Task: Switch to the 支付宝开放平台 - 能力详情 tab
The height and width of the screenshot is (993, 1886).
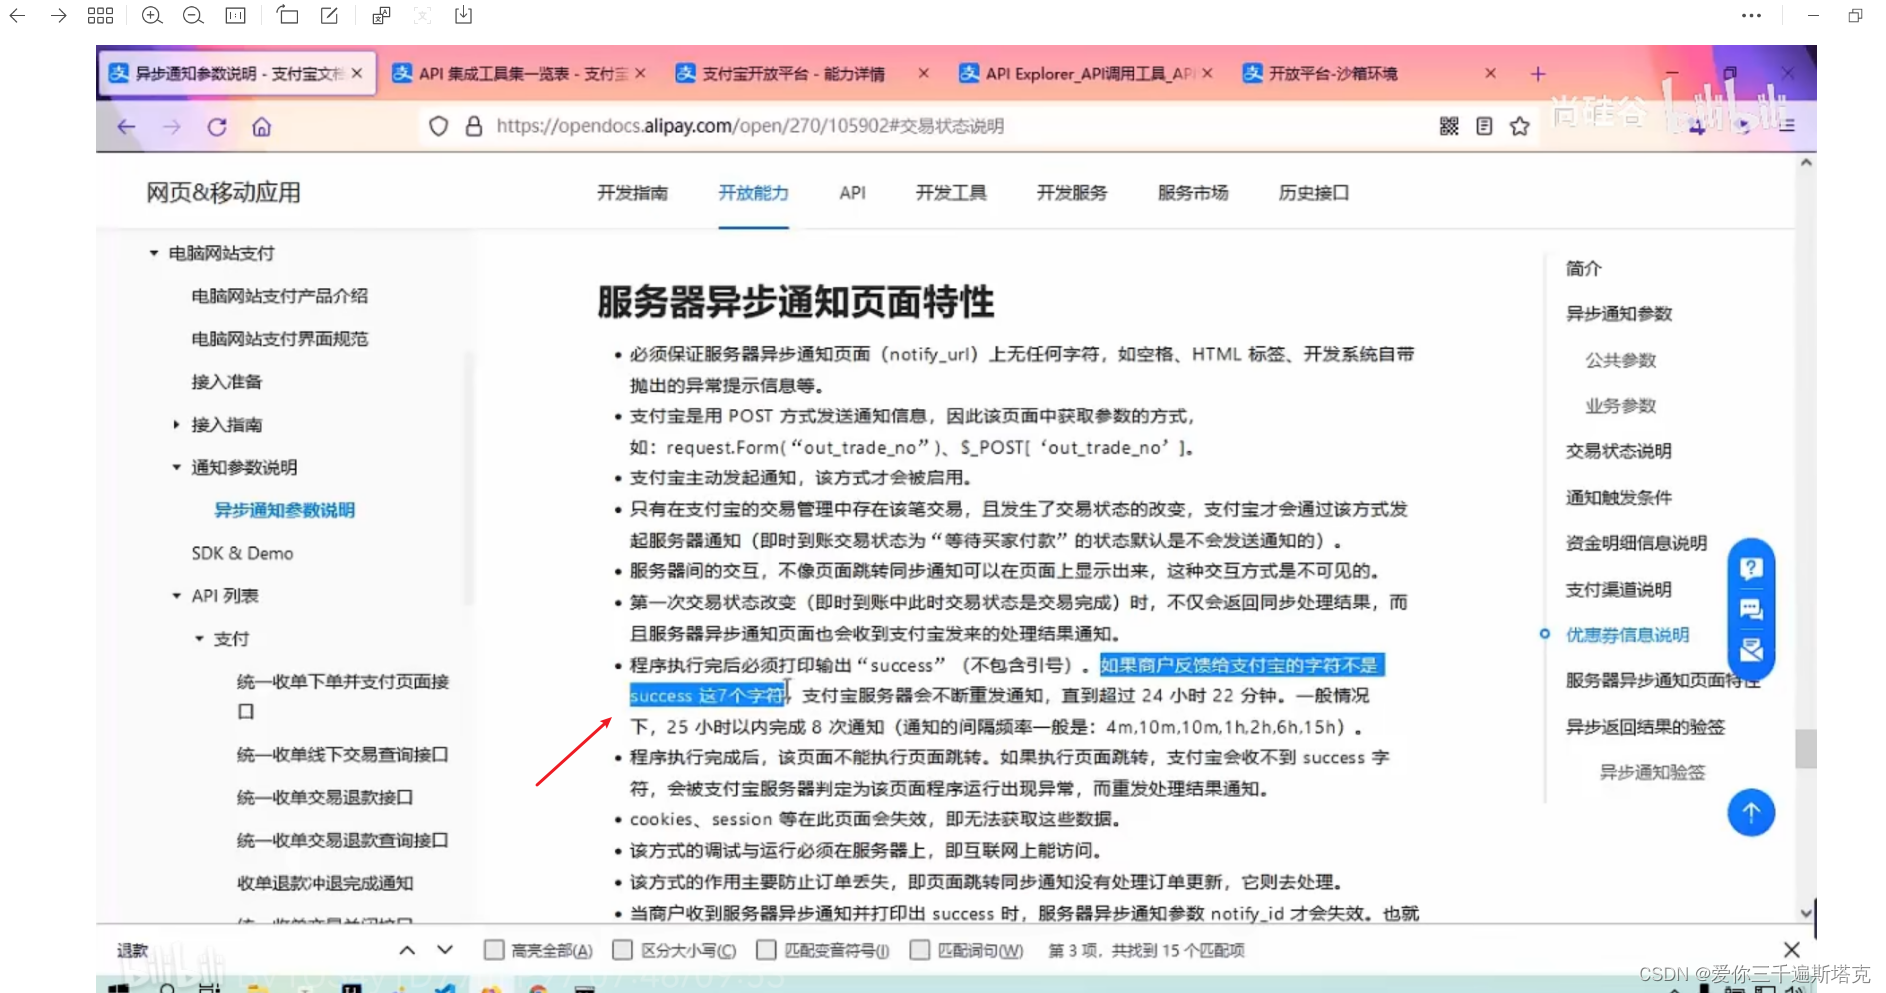Action: tap(802, 74)
